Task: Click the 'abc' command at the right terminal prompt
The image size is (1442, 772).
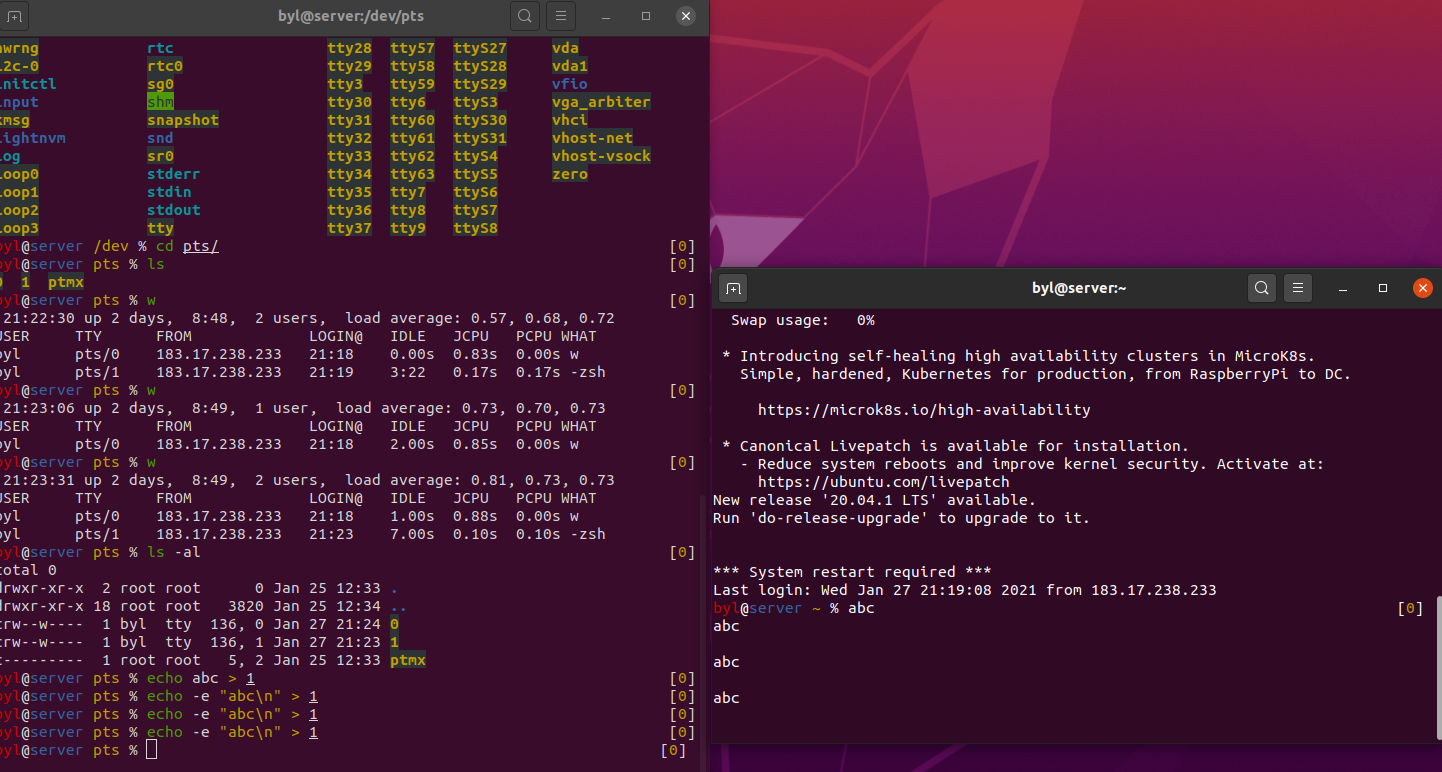Action: pos(861,608)
